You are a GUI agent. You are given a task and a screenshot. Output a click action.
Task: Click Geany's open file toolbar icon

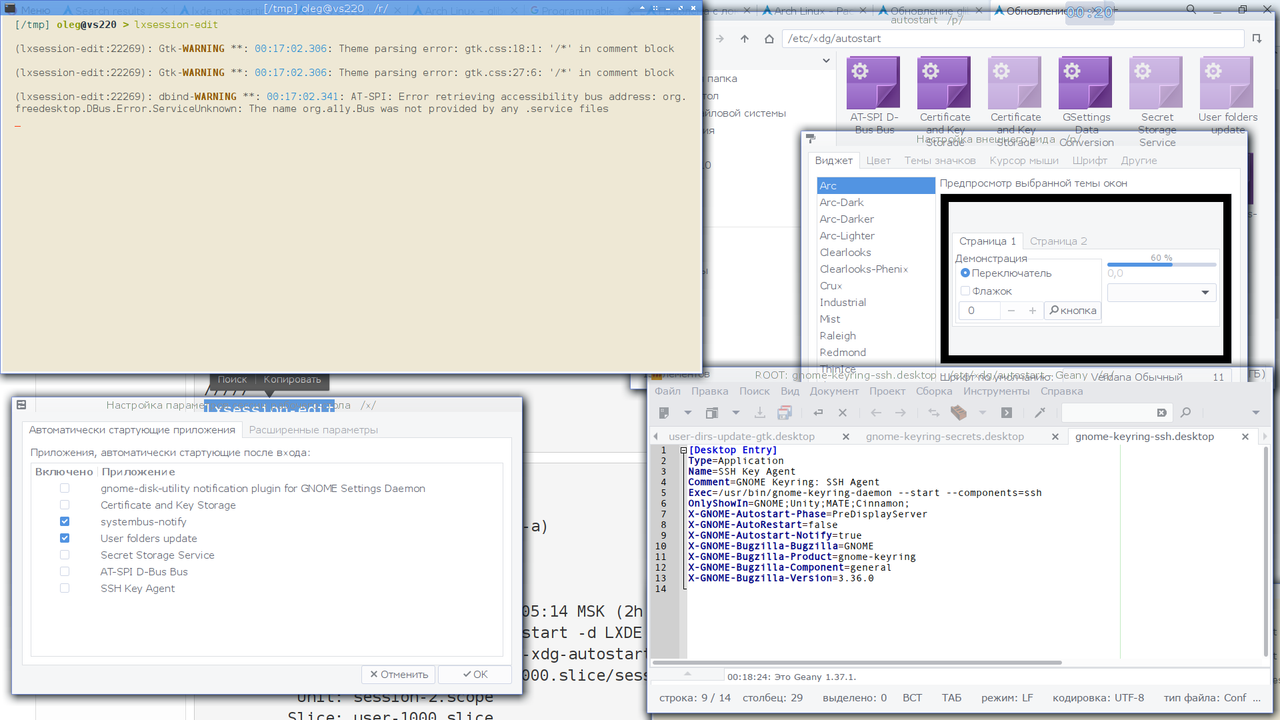(x=712, y=412)
